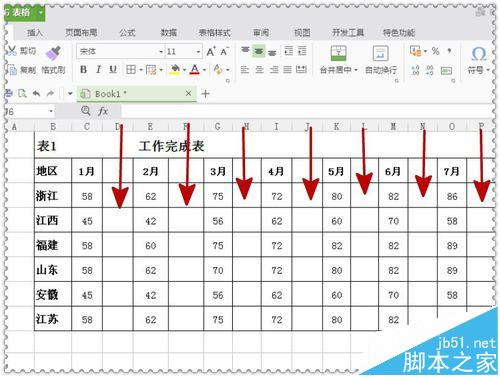The image size is (500, 377).
Task: Open the Special Features (特色功能) tab
Action: click(x=399, y=33)
